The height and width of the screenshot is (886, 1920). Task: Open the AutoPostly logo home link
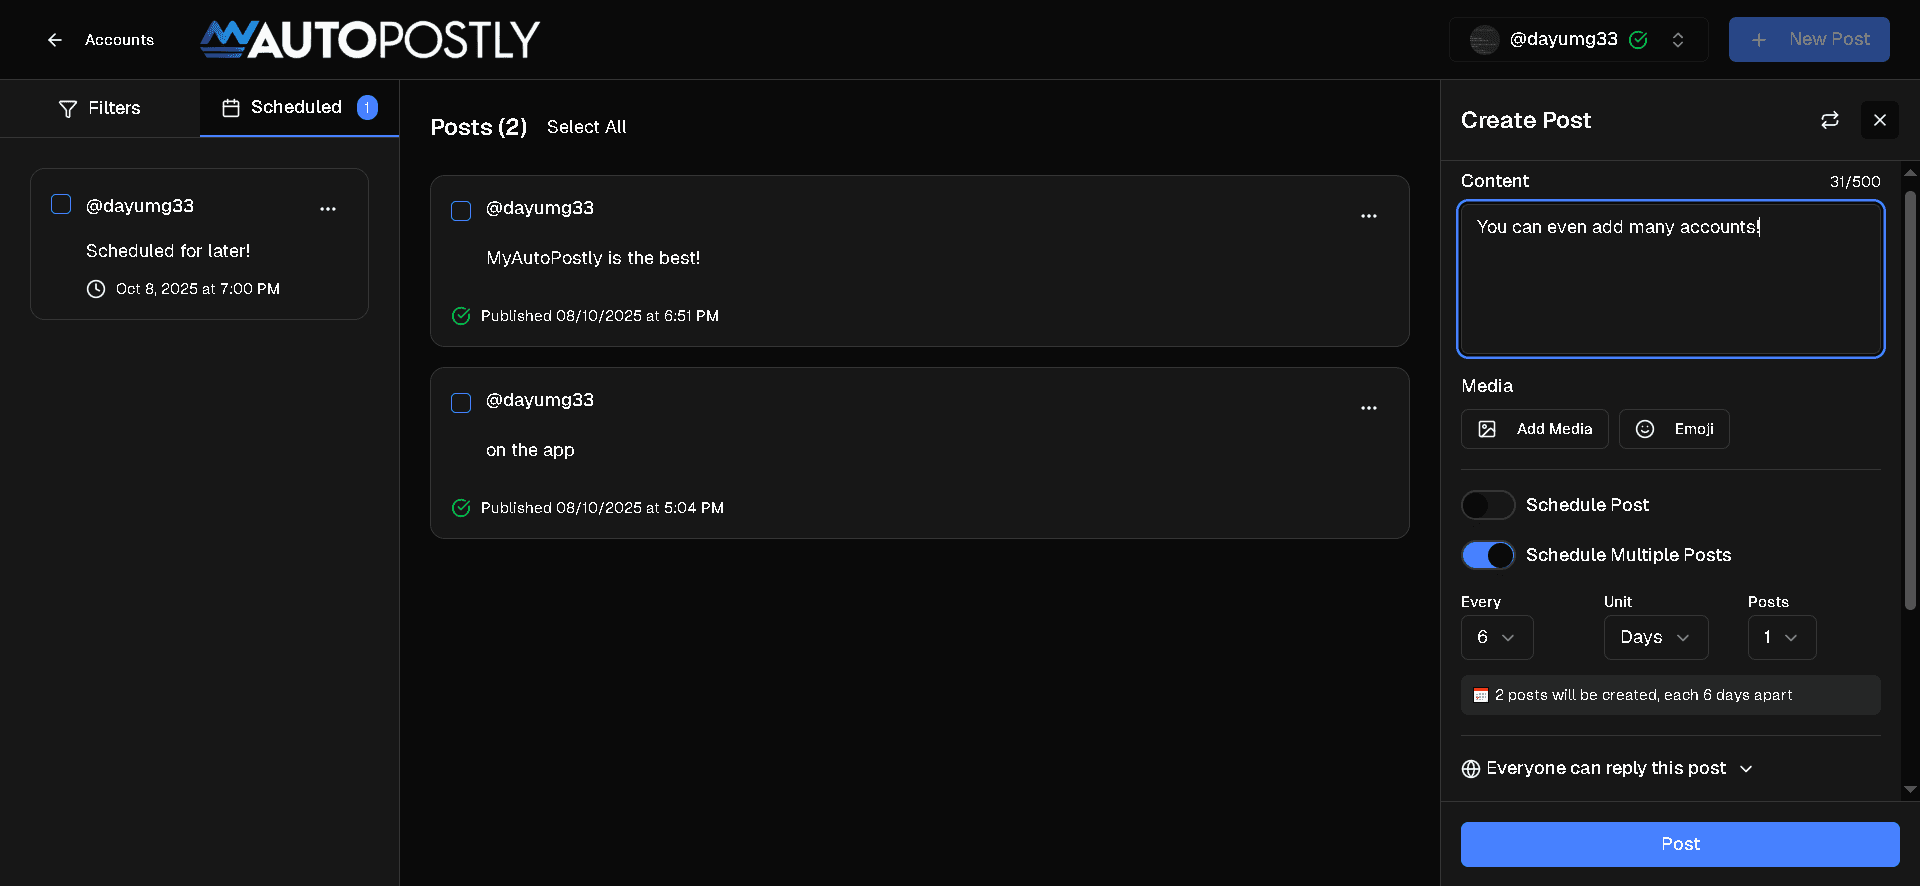[x=369, y=40]
